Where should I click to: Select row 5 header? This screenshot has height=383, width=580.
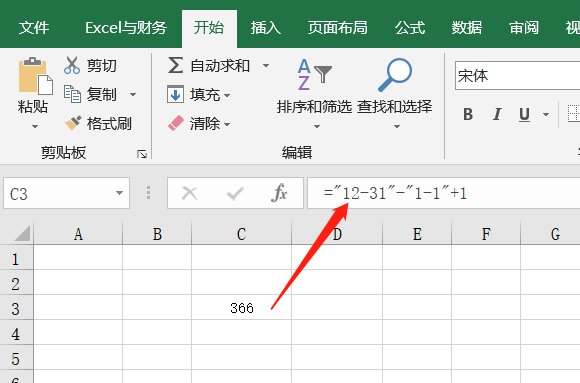coord(16,358)
